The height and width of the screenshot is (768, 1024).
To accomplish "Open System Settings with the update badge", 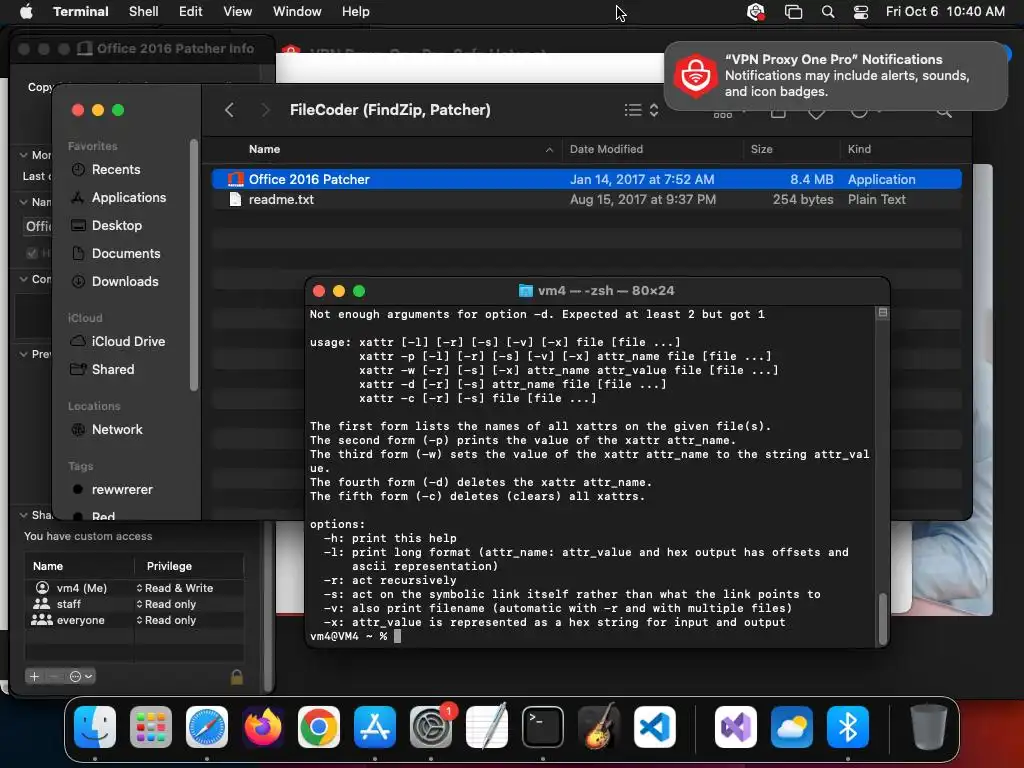I will coord(431,727).
